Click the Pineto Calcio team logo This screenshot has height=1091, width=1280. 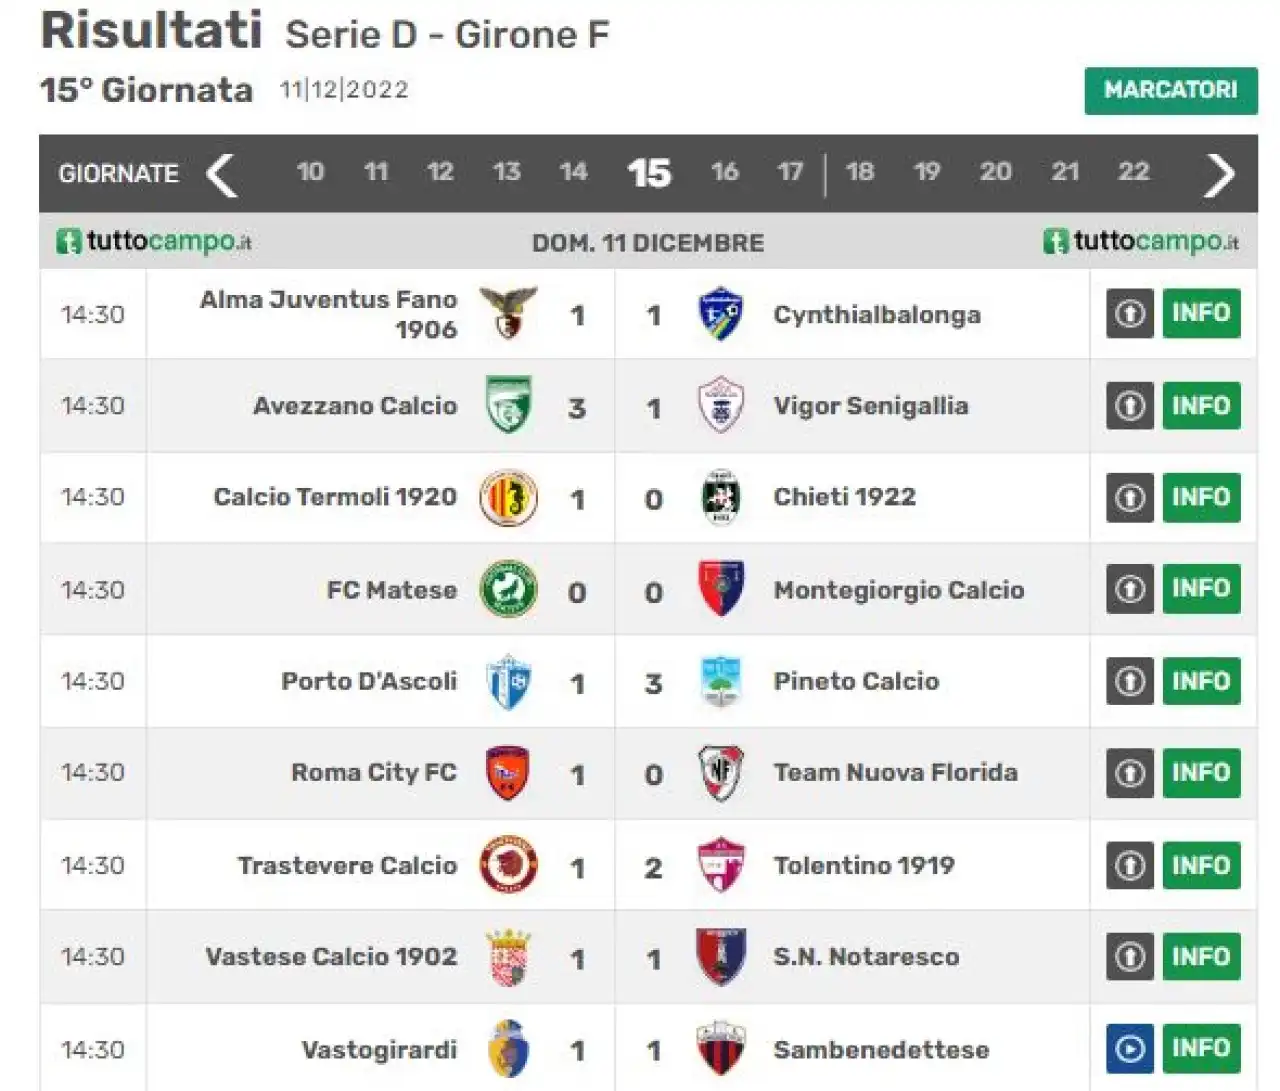(720, 682)
